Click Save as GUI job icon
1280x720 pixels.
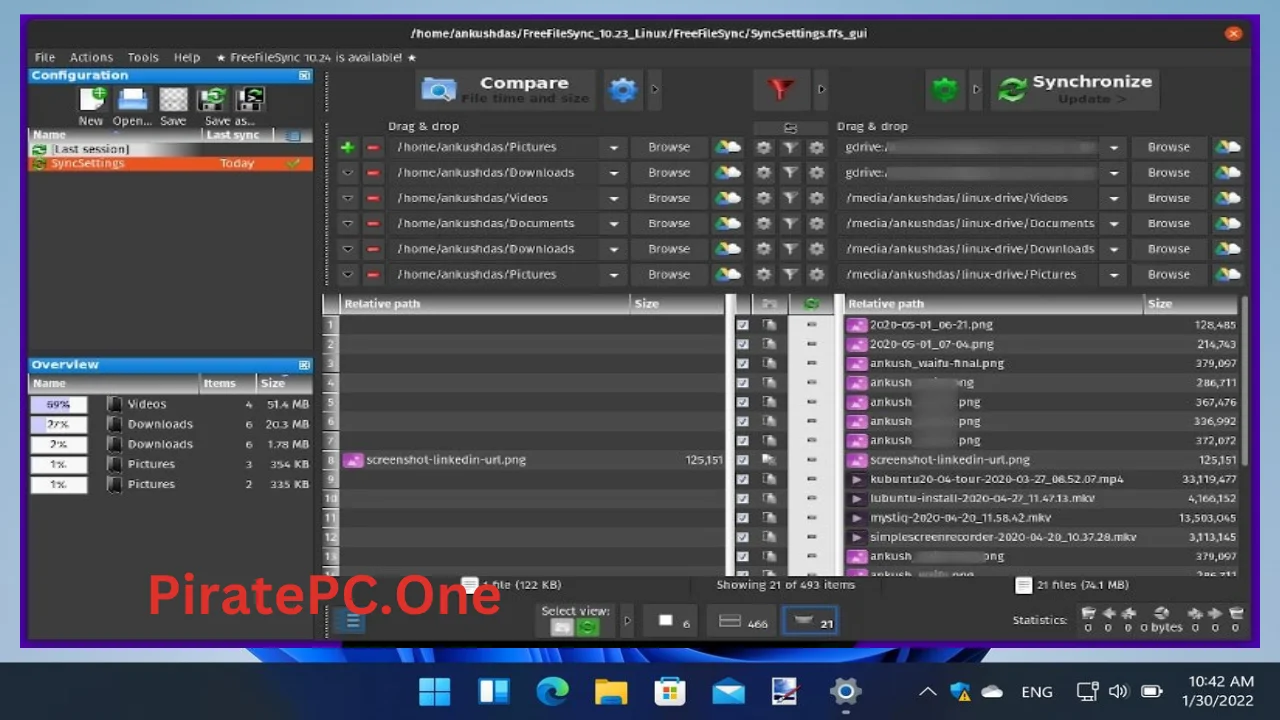213,100
